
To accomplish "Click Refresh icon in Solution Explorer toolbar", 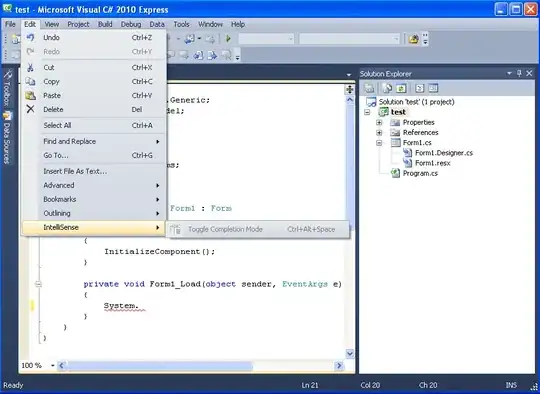I will (401, 89).
